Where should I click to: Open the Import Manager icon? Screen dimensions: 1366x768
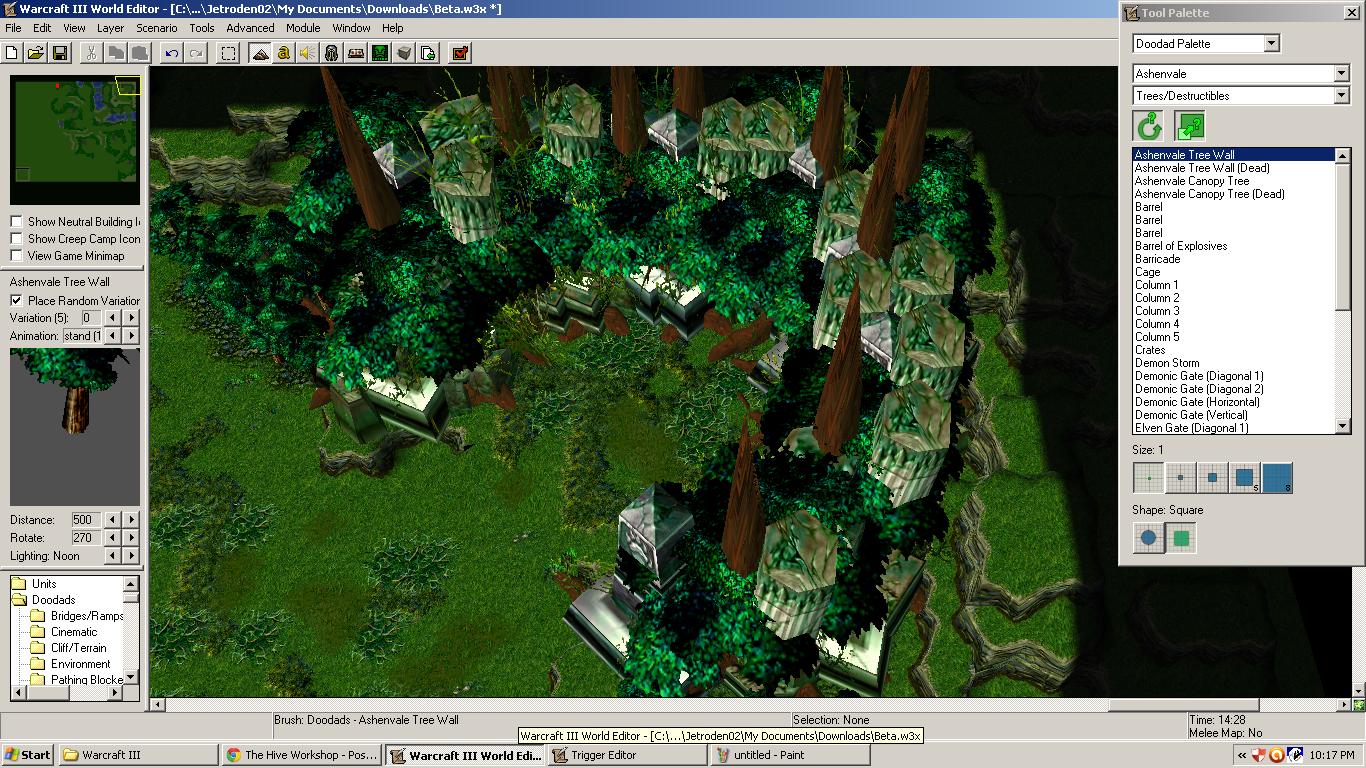428,53
